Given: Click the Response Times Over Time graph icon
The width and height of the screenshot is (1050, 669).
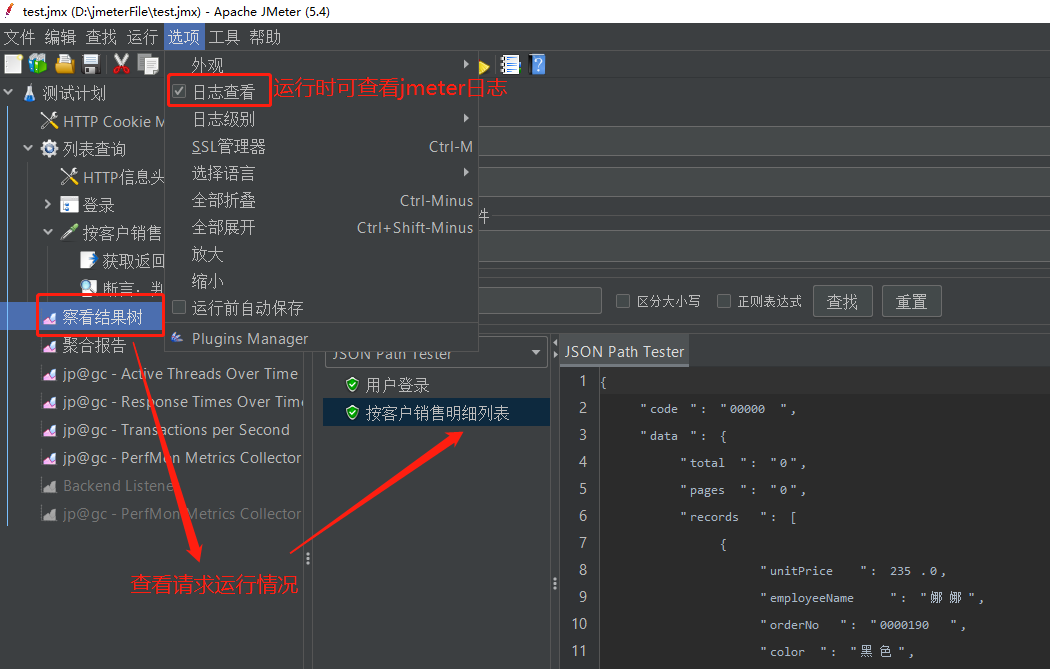Looking at the screenshot, I should 50,402.
